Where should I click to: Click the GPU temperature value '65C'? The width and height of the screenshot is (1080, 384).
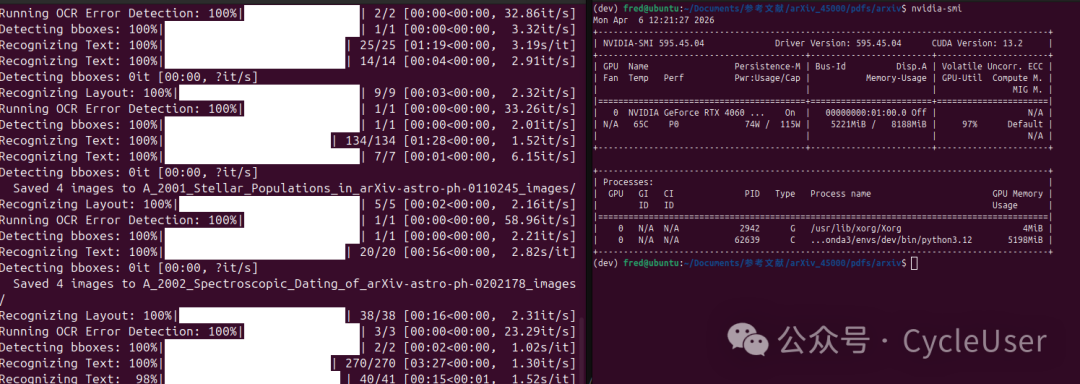[641, 125]
